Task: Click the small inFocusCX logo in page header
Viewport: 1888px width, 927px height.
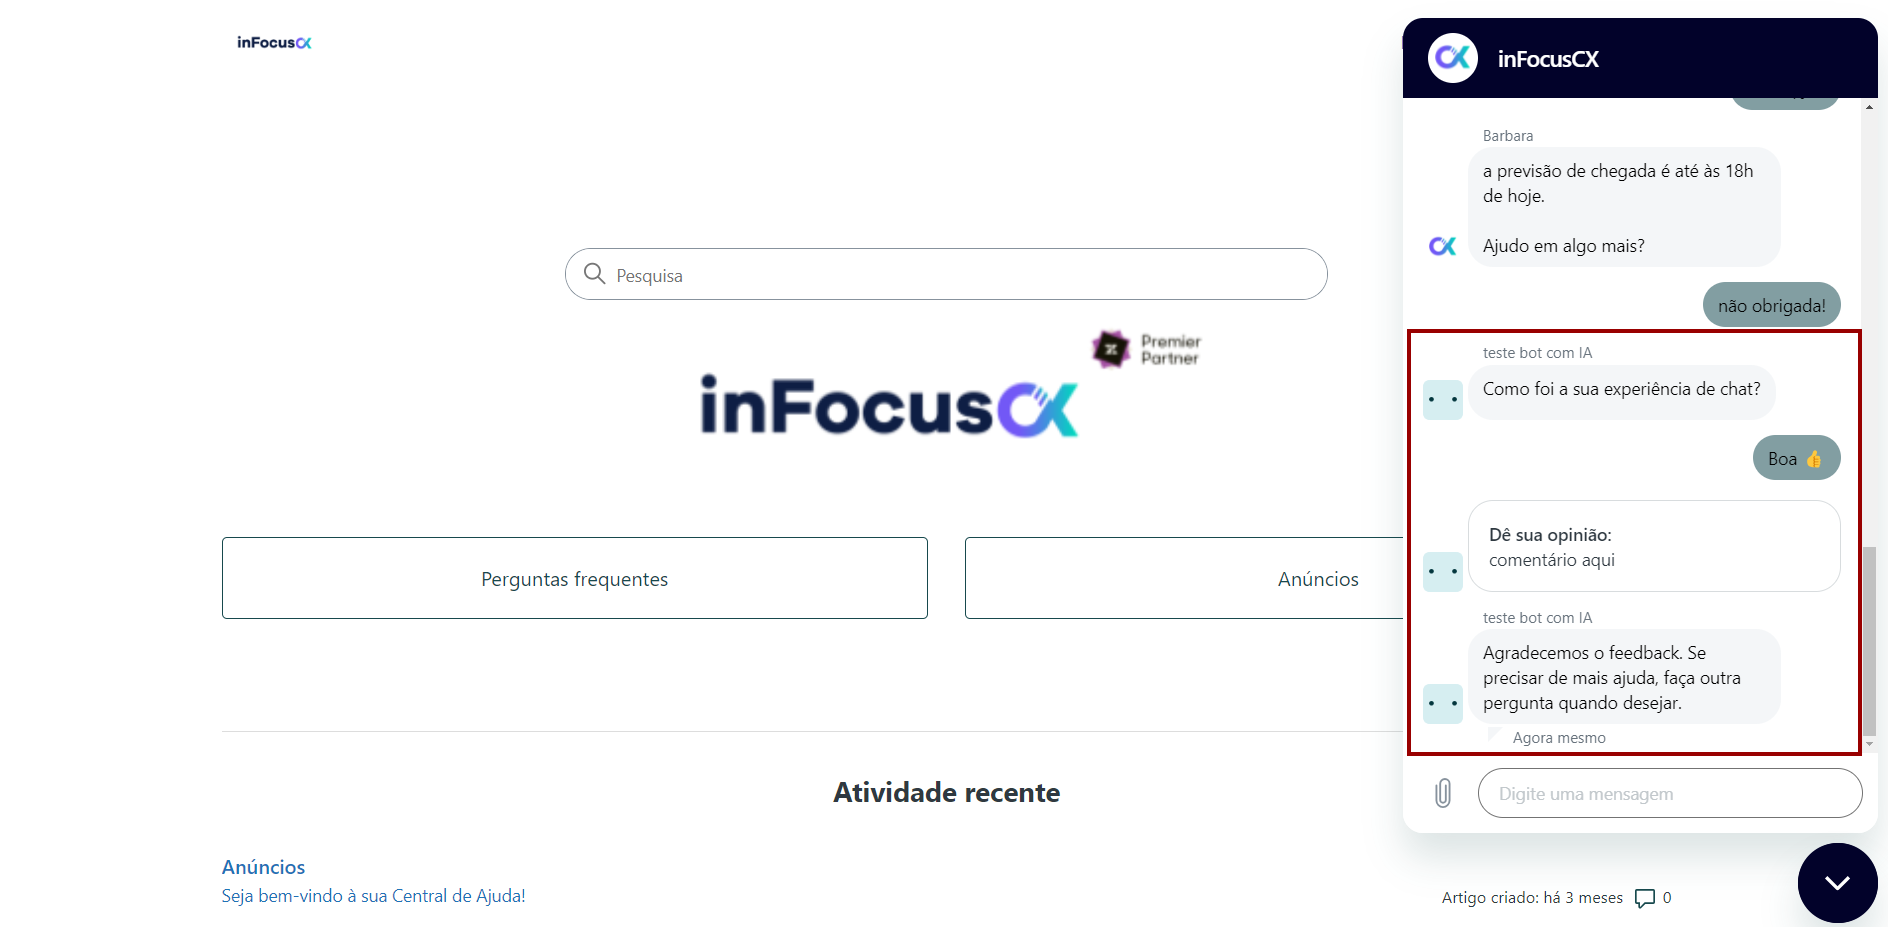Action: tap(274, 42)
